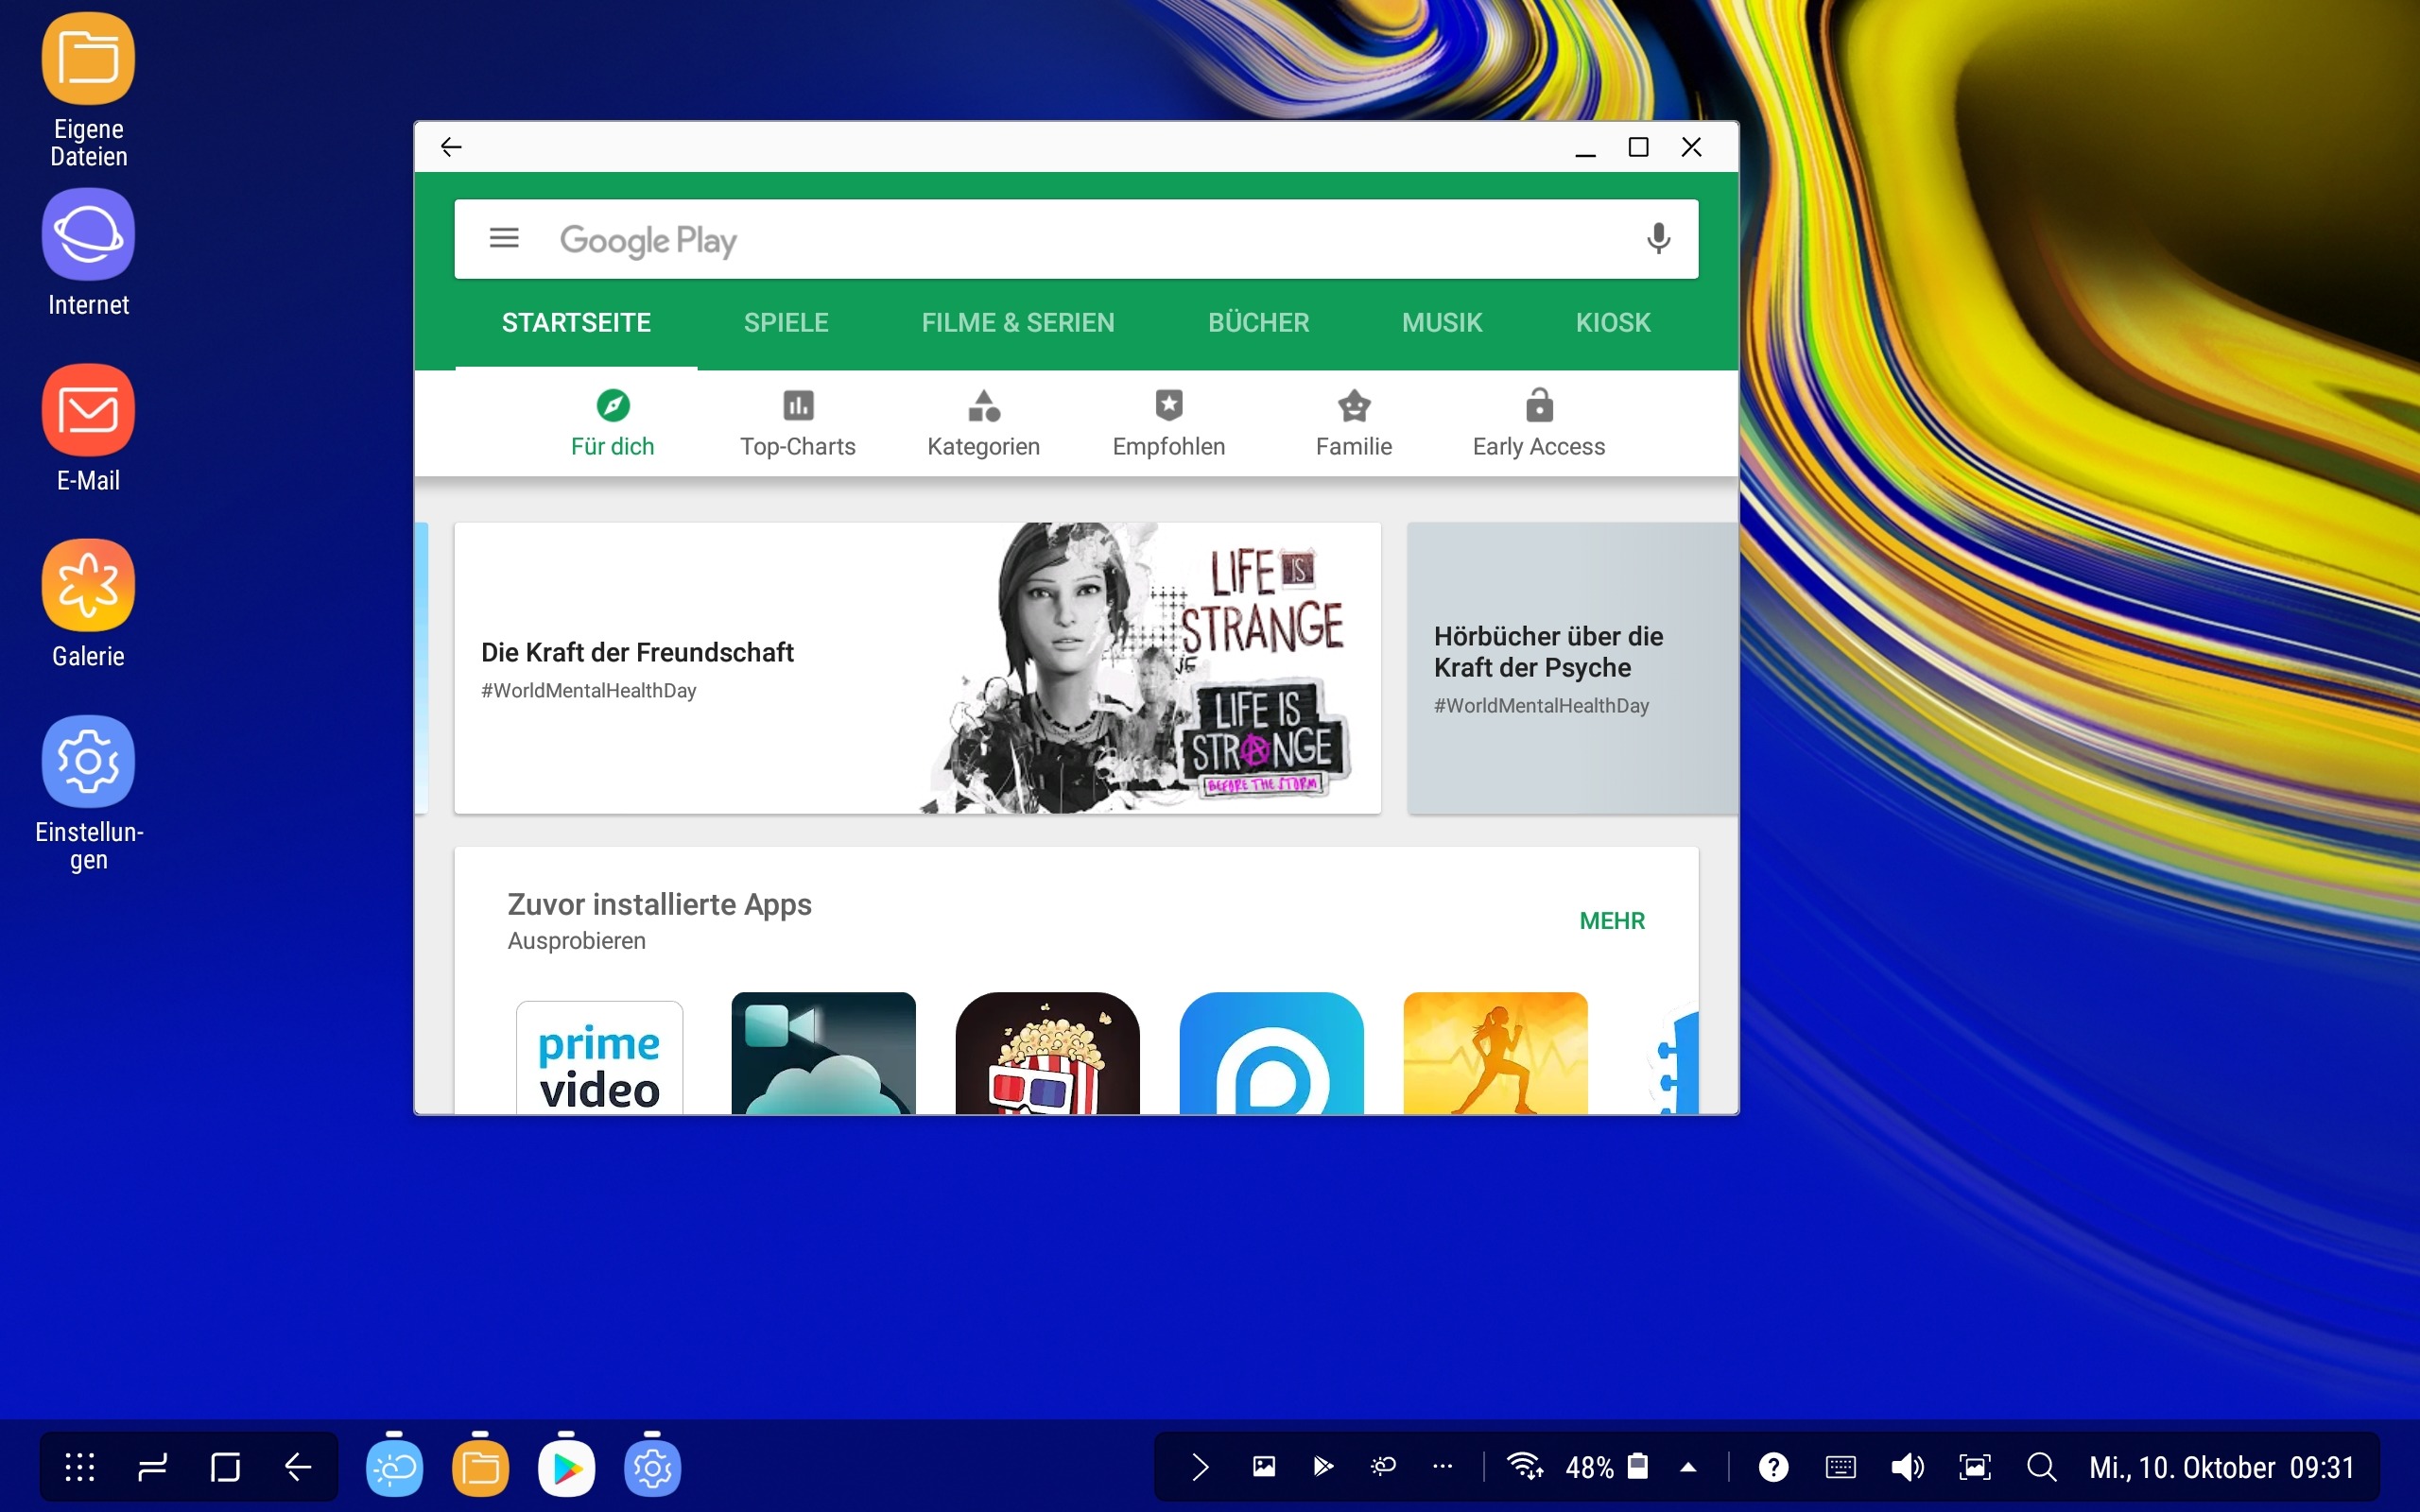2420x1512 pixels.
Task: Open the Google Play hamburger menu
Action: (504, 238)
